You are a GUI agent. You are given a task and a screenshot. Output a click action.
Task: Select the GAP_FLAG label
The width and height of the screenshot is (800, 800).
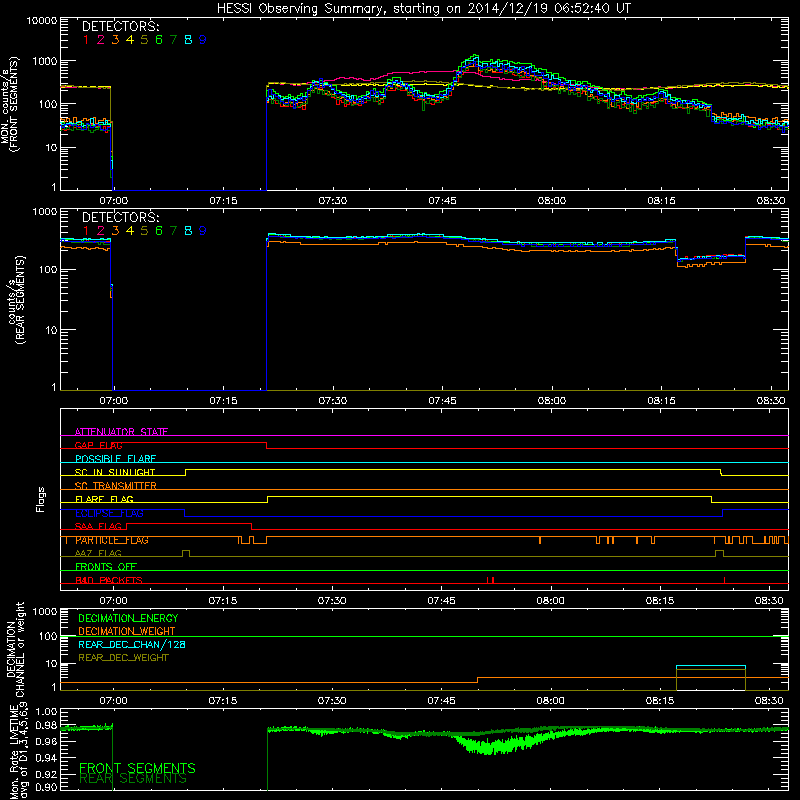point(98,445)
